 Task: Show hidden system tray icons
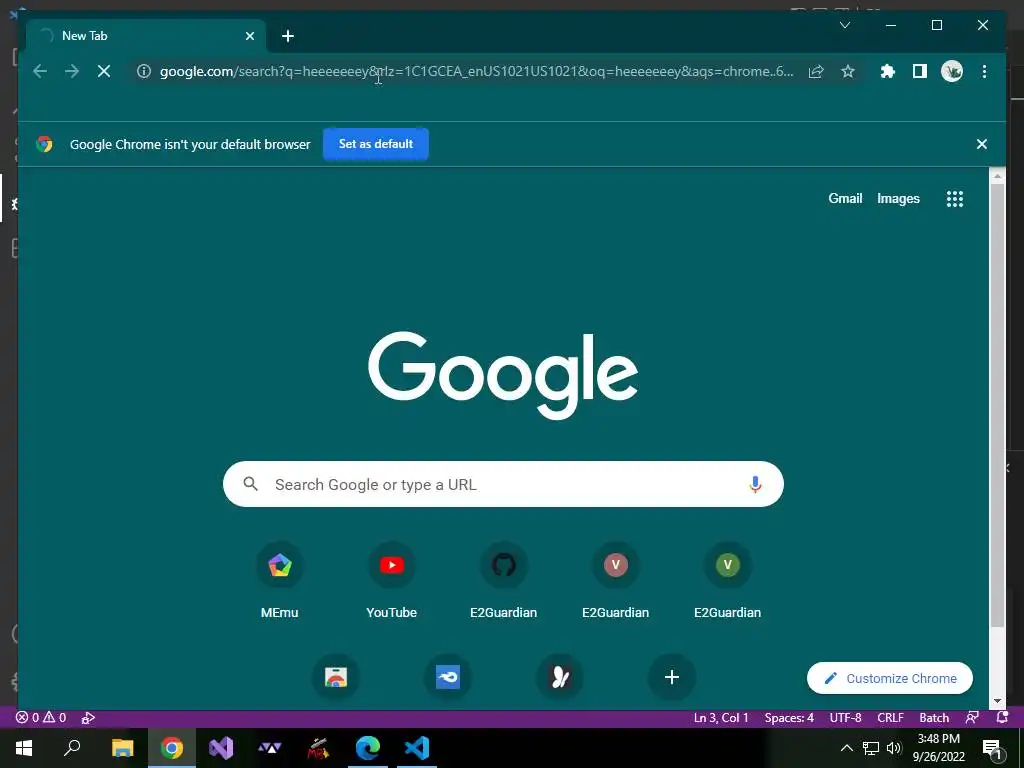(x=846, y=748)
